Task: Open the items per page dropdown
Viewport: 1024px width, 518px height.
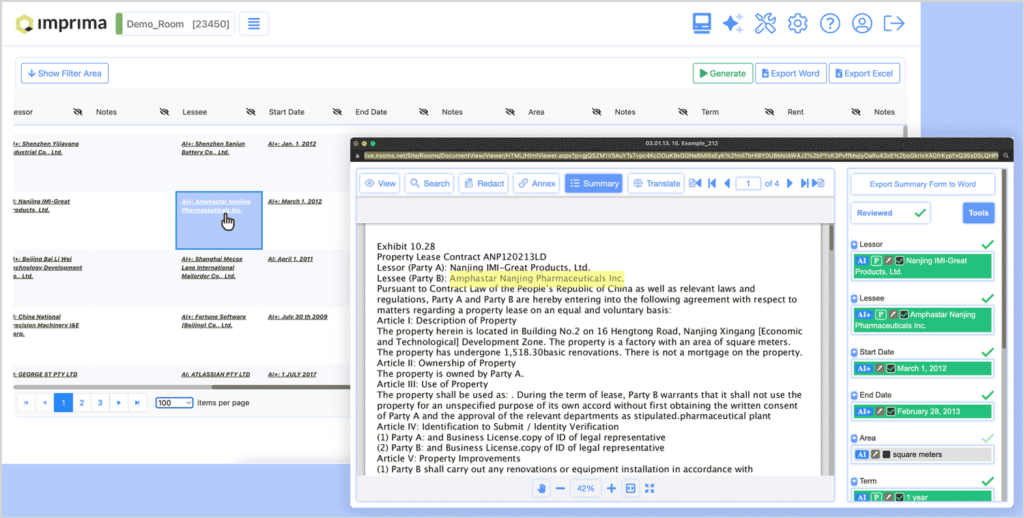Action: pyautogui.click(x=174, y=403)
